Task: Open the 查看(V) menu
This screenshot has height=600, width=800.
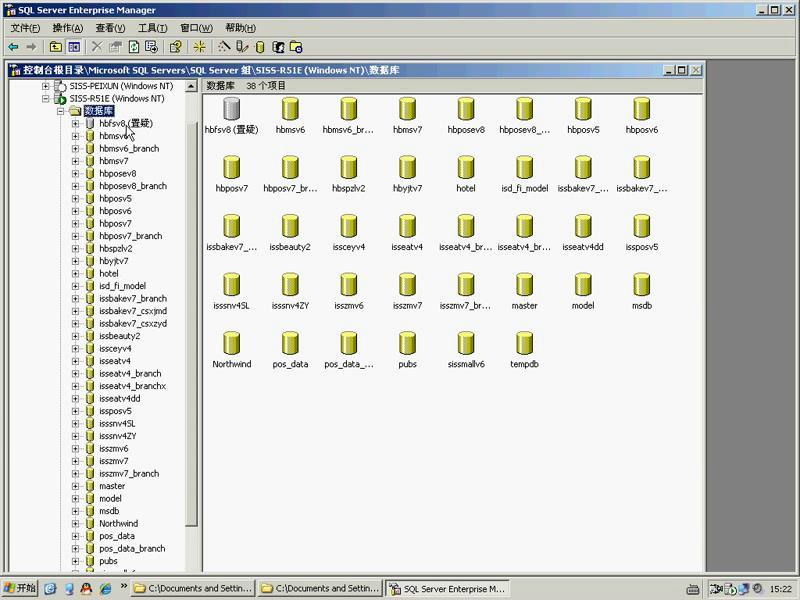Action: (x=110, y=28)
